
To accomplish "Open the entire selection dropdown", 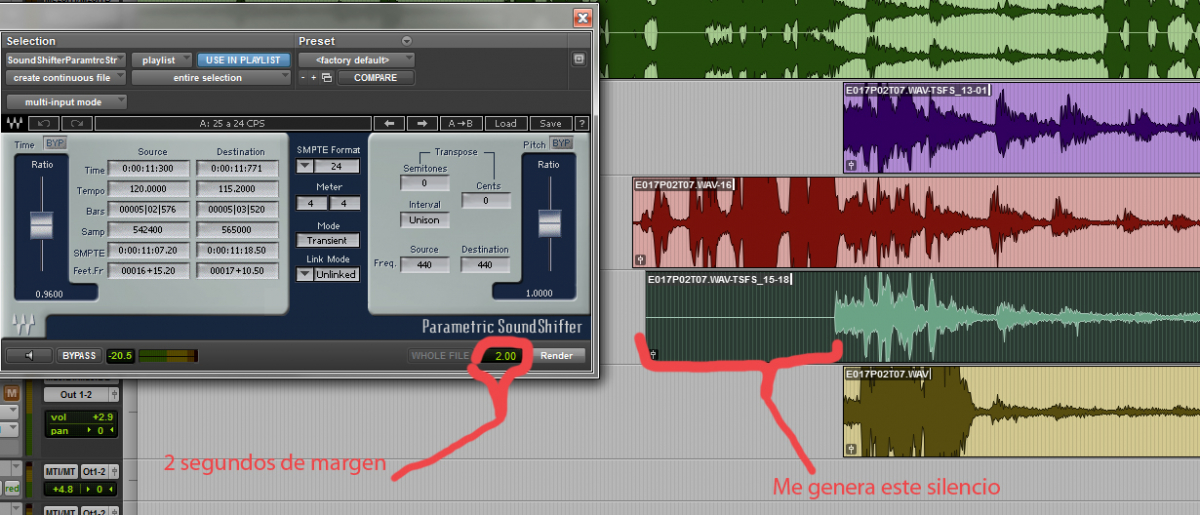I will coord(212,78).
